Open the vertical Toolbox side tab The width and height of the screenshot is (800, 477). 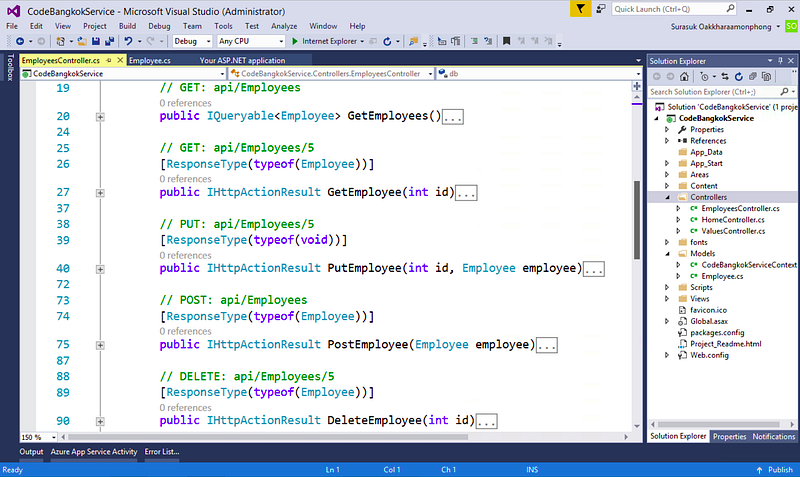coord(10,67)
